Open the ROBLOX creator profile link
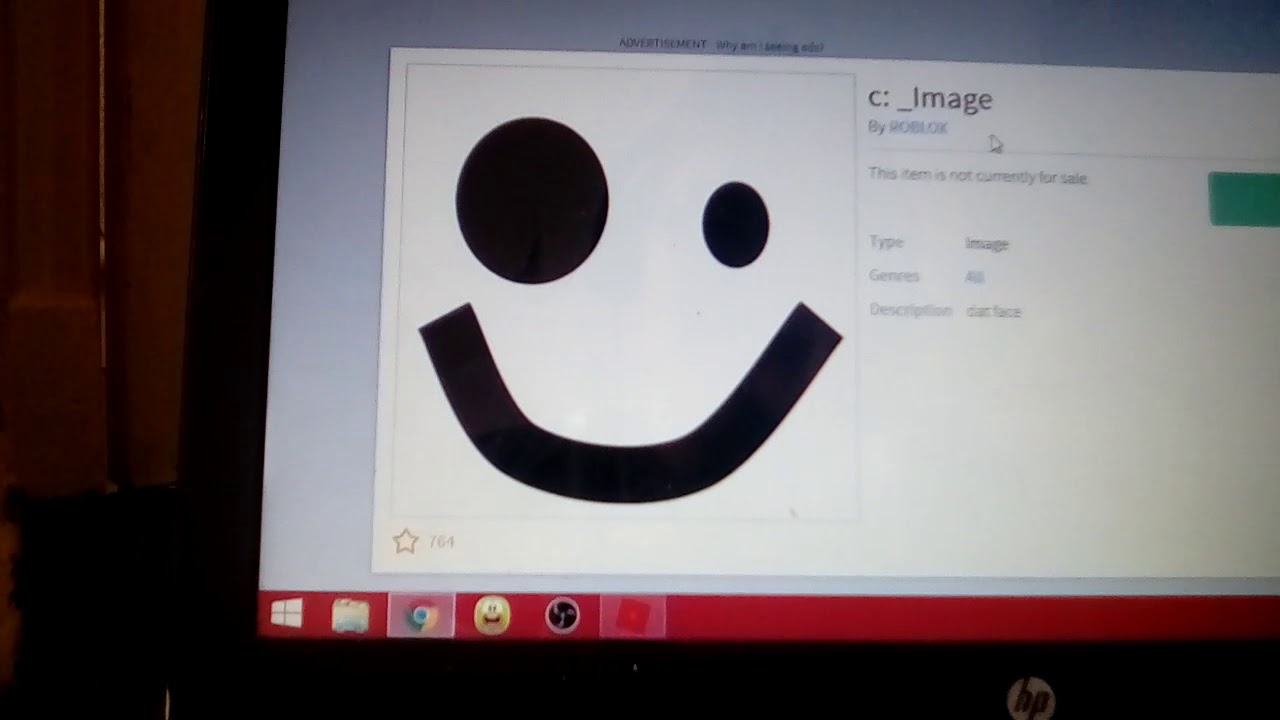 tap(918, 127)
